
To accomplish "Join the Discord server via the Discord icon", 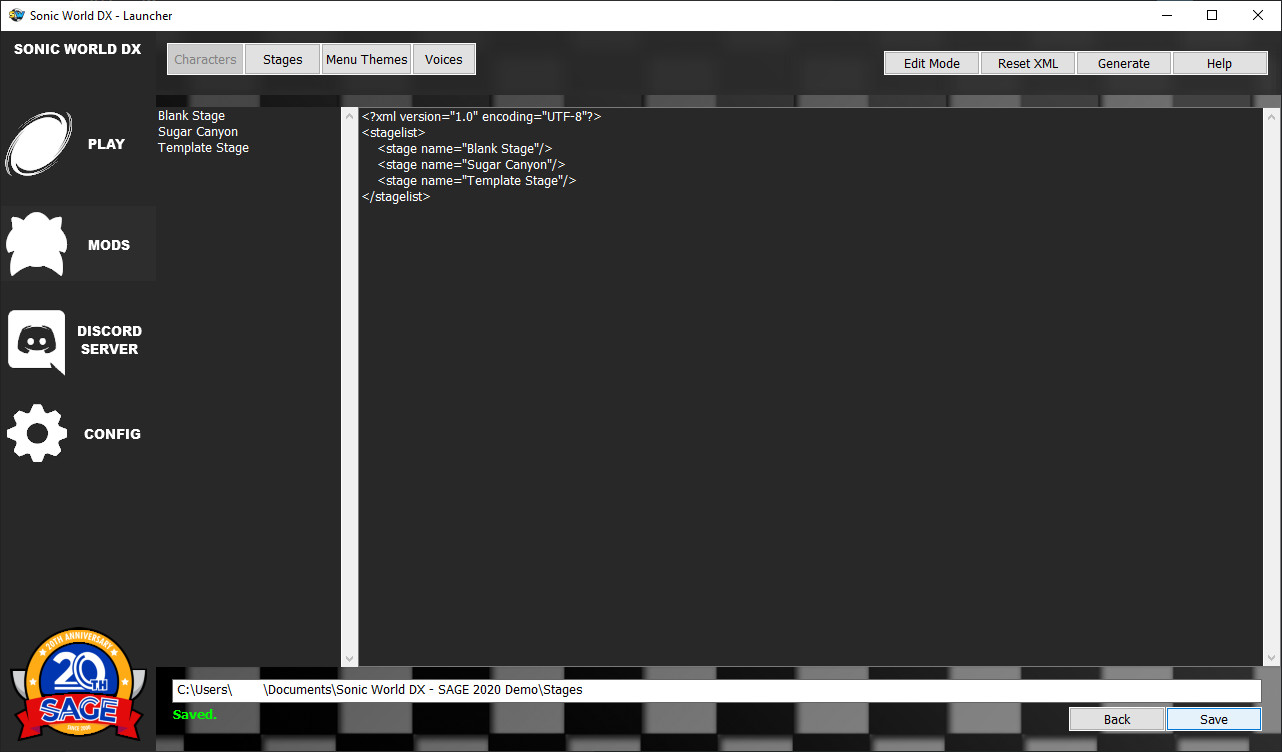I will pos(37,341).
